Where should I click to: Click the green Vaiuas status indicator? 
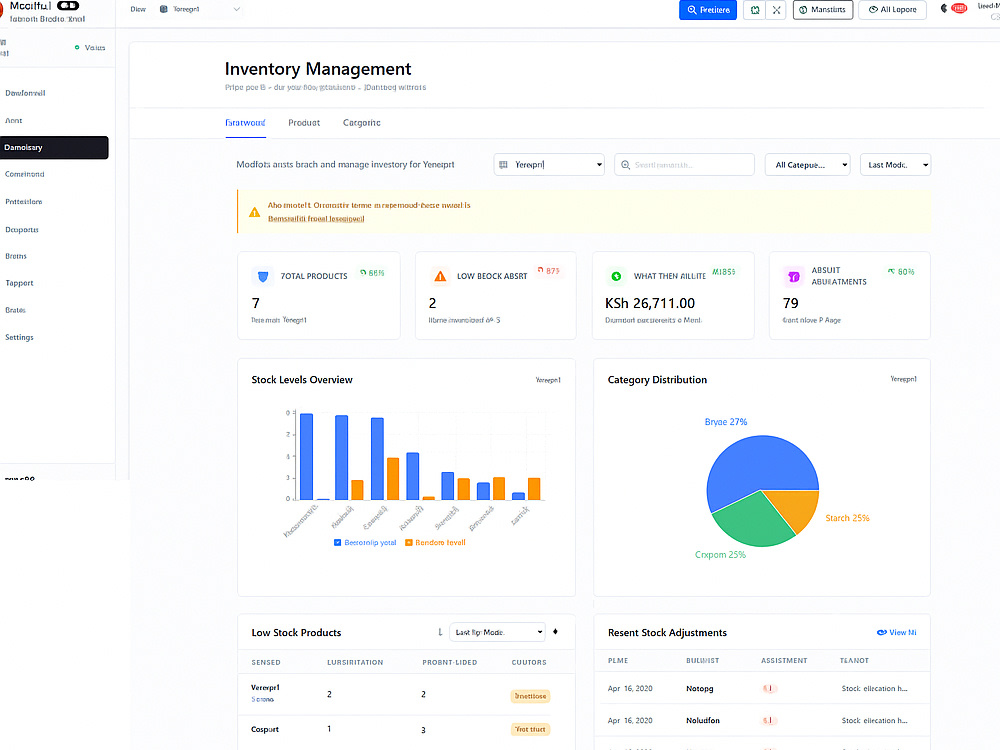[x=90, y=48]
